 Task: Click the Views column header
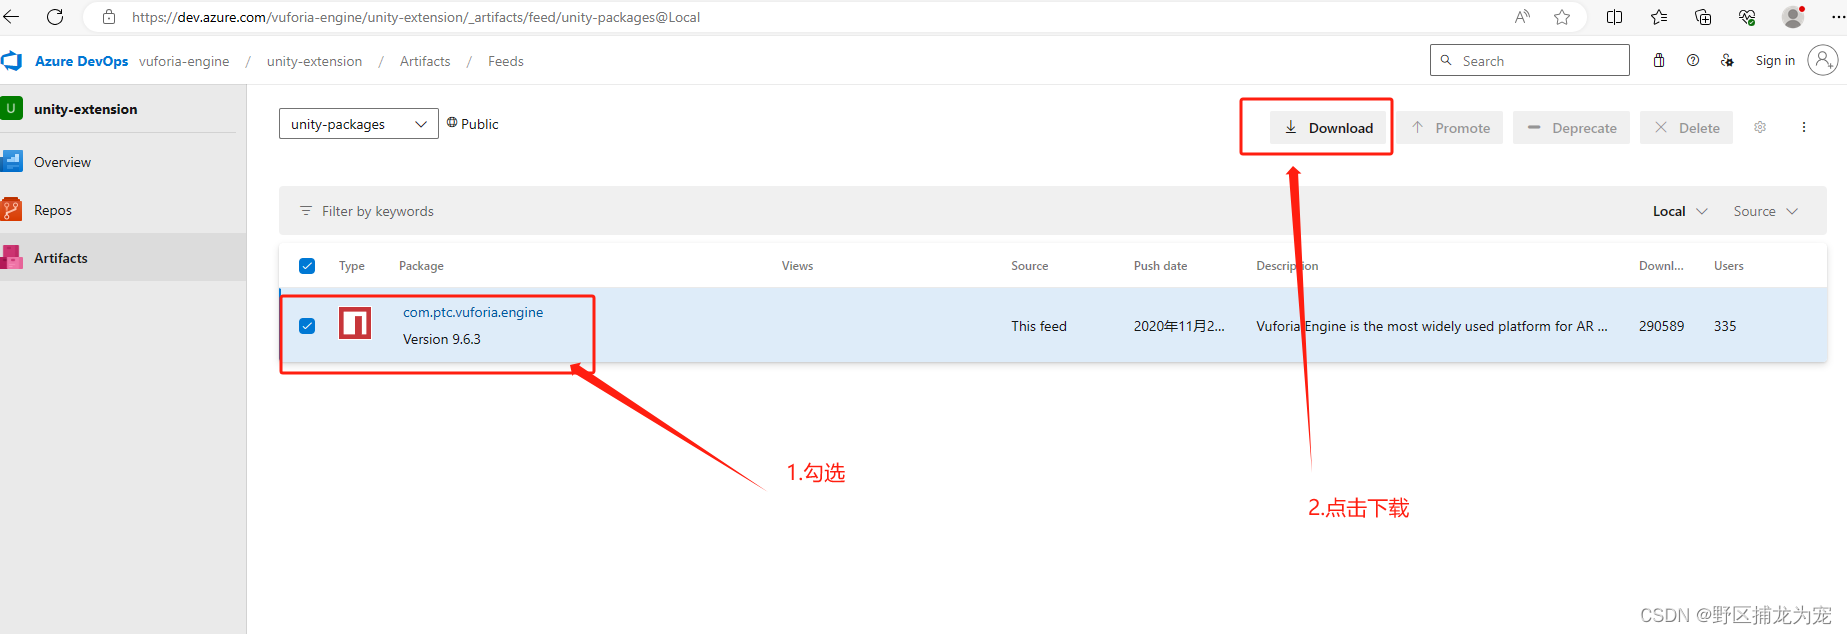click(797, 266)
